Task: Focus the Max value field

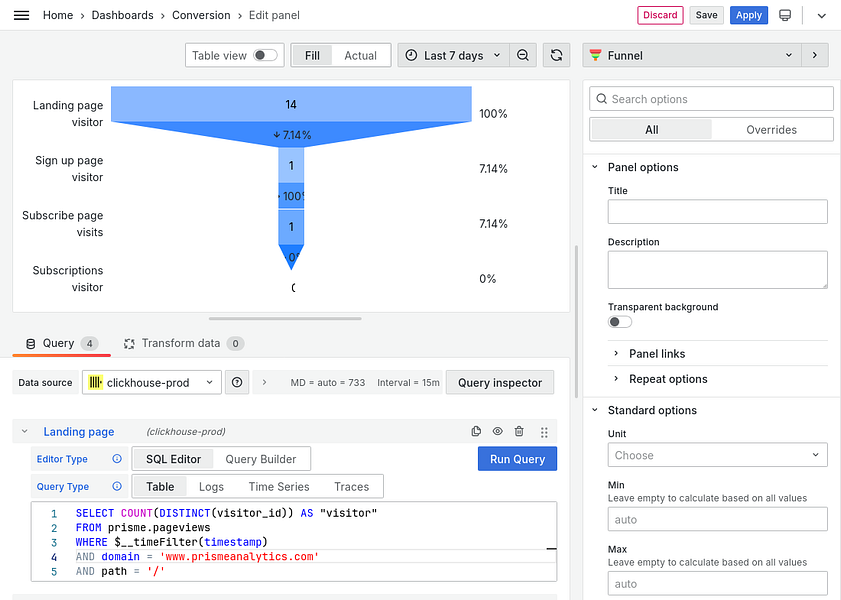Action: 718,583
